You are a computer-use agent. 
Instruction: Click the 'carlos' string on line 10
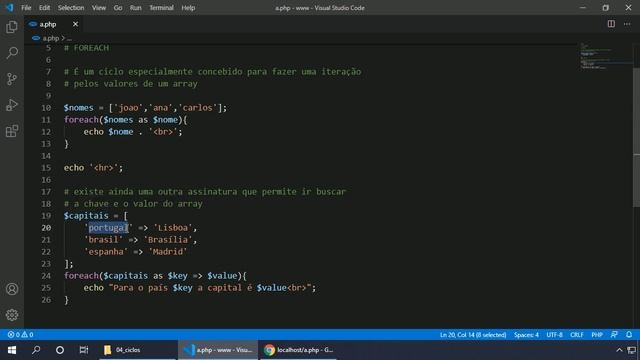(x=198, y=108)
